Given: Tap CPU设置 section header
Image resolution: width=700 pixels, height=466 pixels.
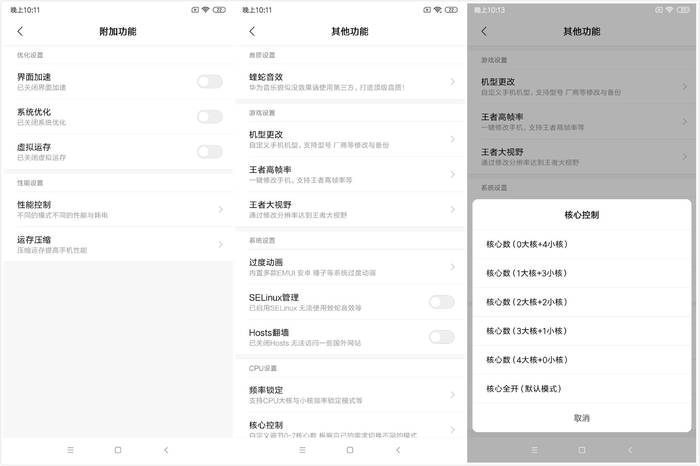Looking at the screenshot, I should click(263, 368).
